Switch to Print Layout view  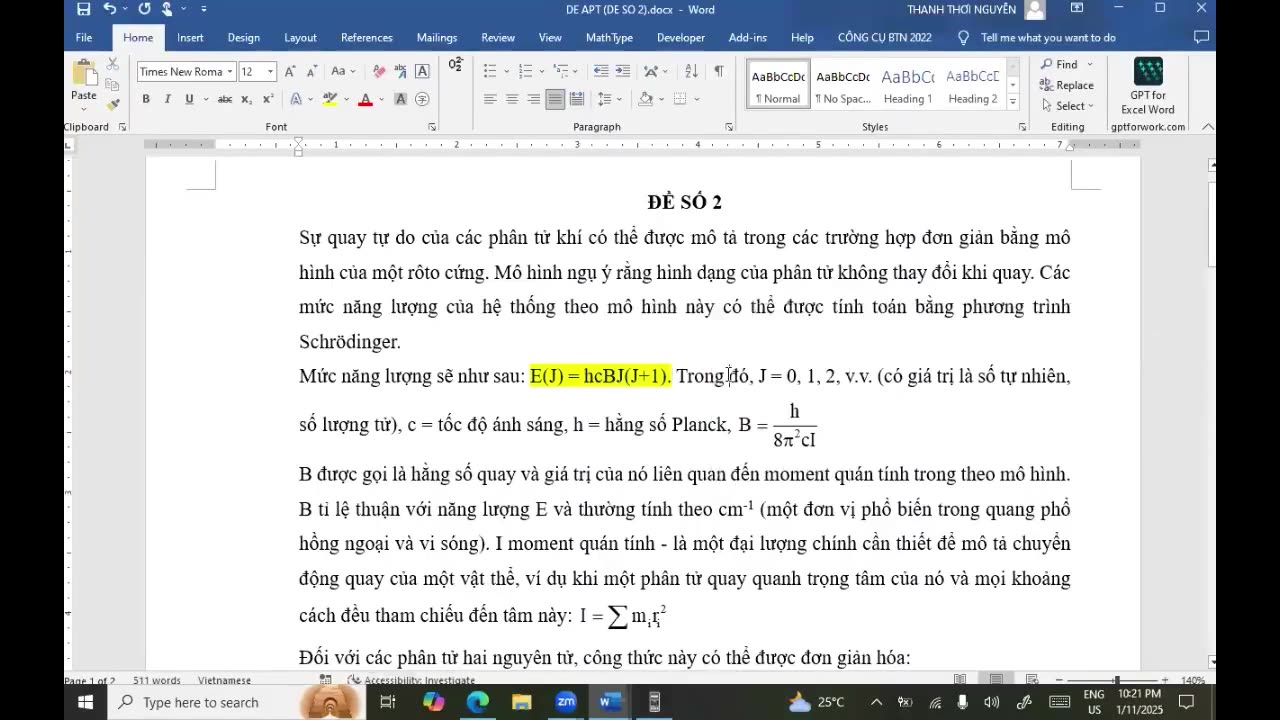click(x=996, y=680)
